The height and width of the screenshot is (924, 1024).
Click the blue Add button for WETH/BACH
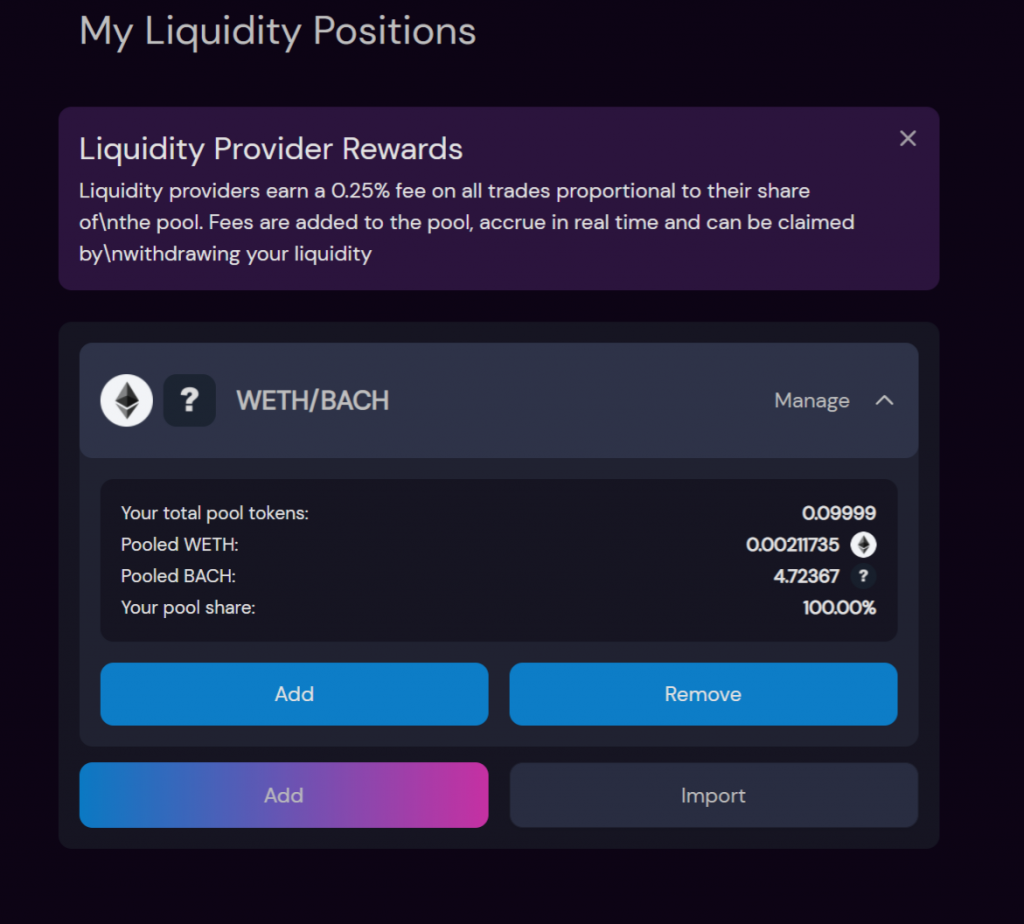click(x=295, y=694)
